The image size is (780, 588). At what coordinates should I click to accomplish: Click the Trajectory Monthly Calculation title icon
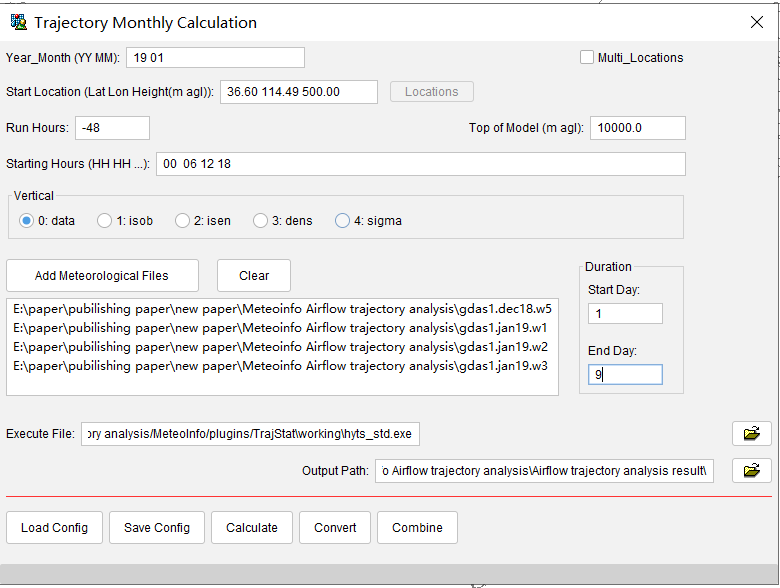(x=17, y=22)
